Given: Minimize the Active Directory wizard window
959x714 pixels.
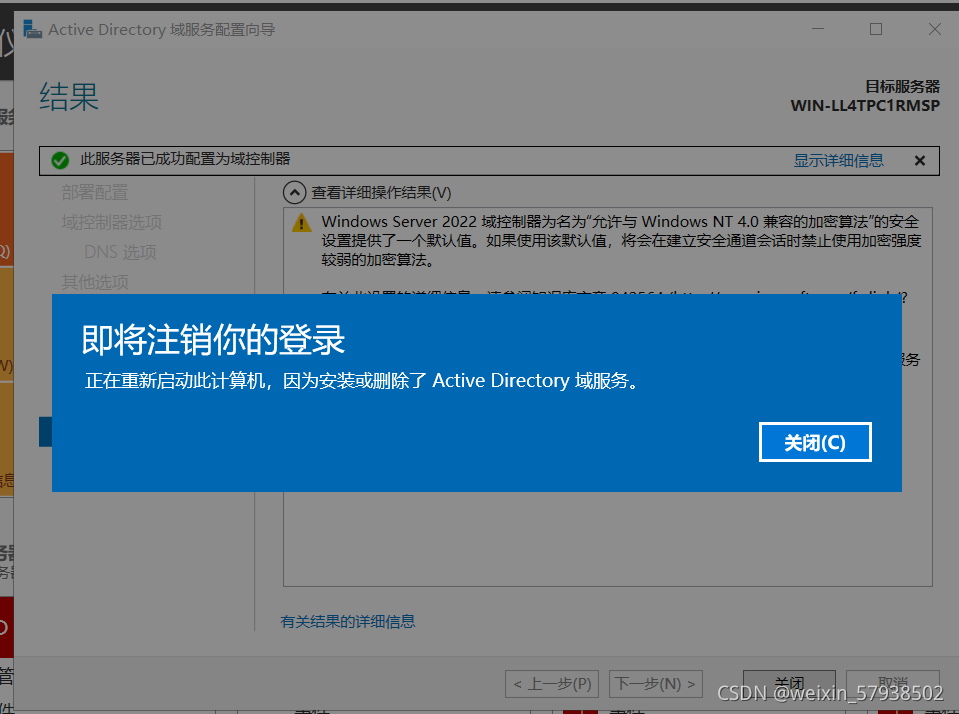Looking at the screenshot, I should 818,29.
